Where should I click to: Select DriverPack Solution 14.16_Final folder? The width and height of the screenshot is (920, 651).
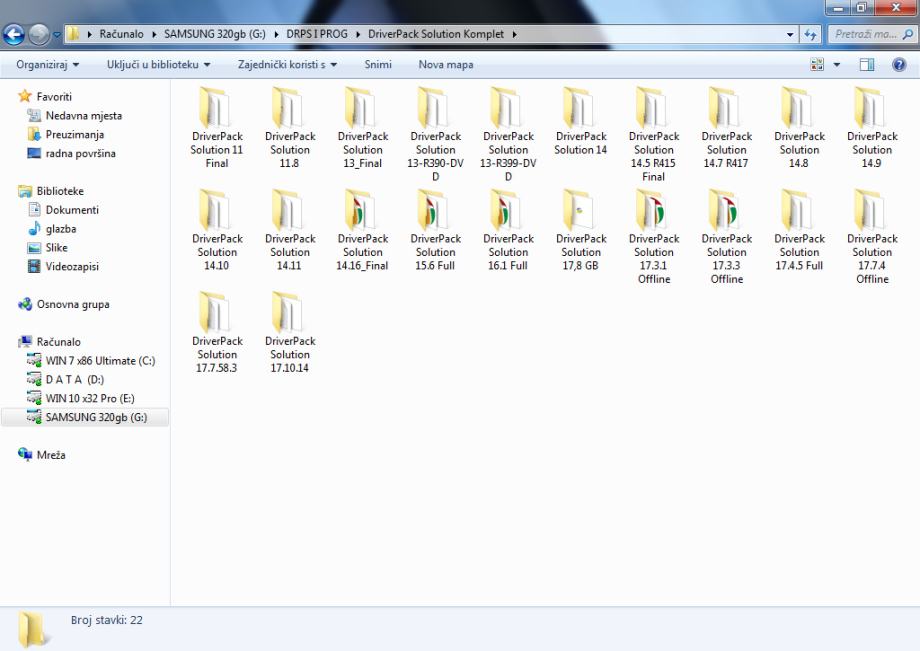(362, 230)
